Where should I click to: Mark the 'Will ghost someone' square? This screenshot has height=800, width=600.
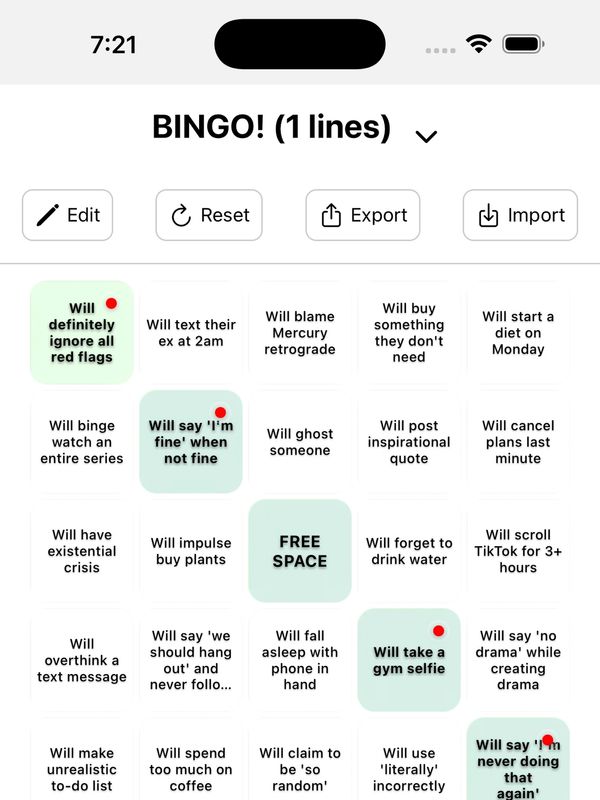pyautogui.click(x=300, y=441)
